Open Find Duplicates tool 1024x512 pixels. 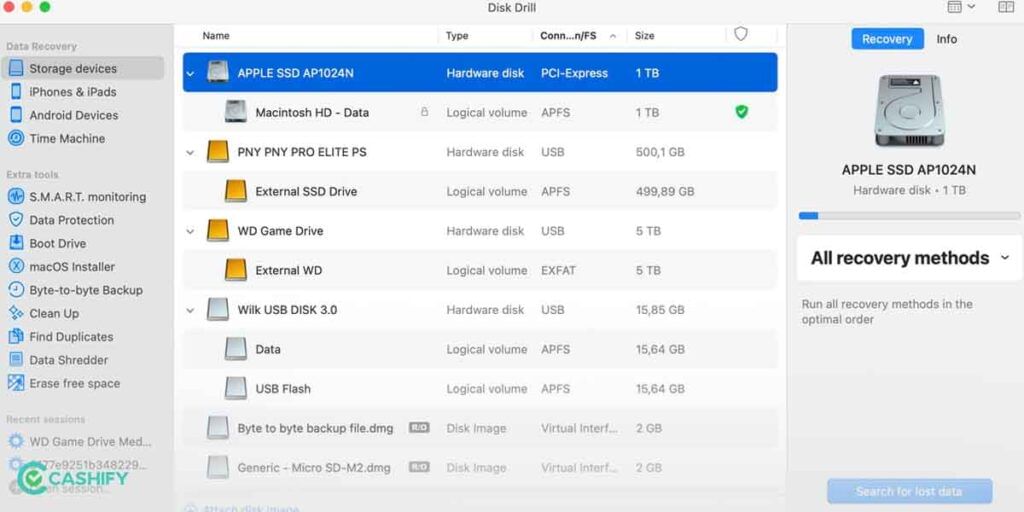coord(71,337)
